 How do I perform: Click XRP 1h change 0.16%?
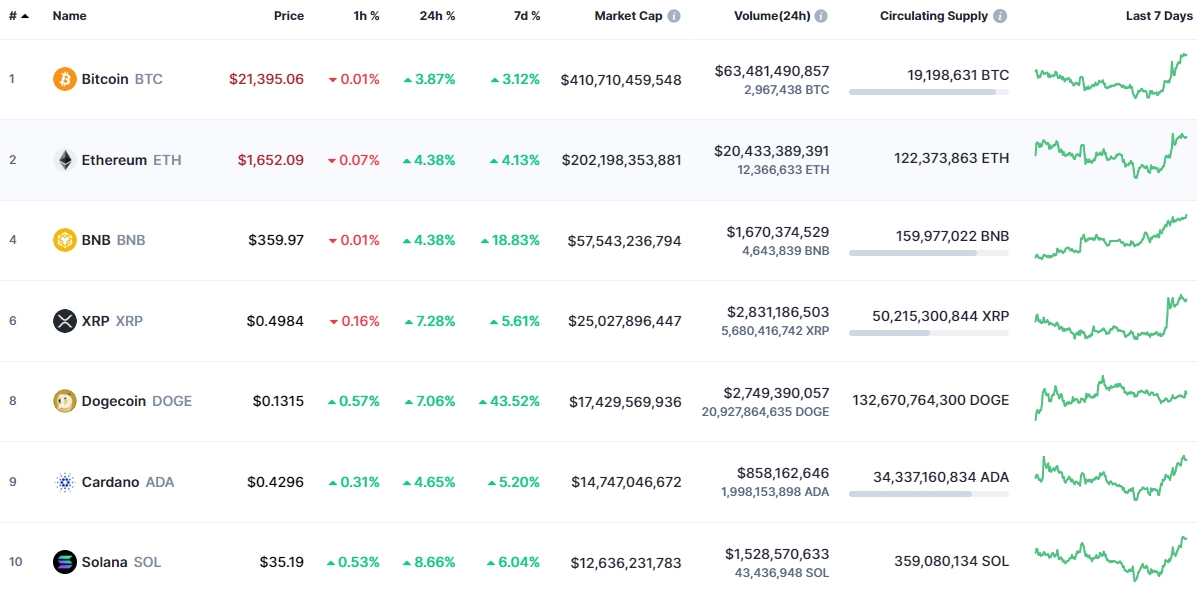(x=354, y=321)
